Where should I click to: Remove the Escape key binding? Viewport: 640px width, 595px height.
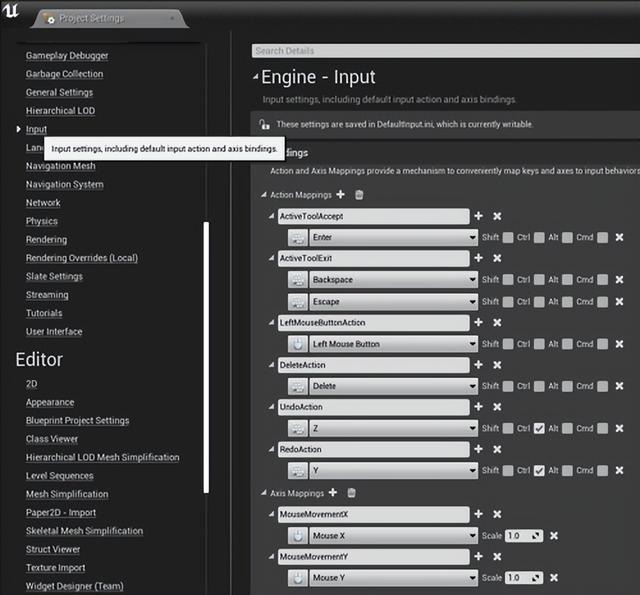[x=619, y=302]
